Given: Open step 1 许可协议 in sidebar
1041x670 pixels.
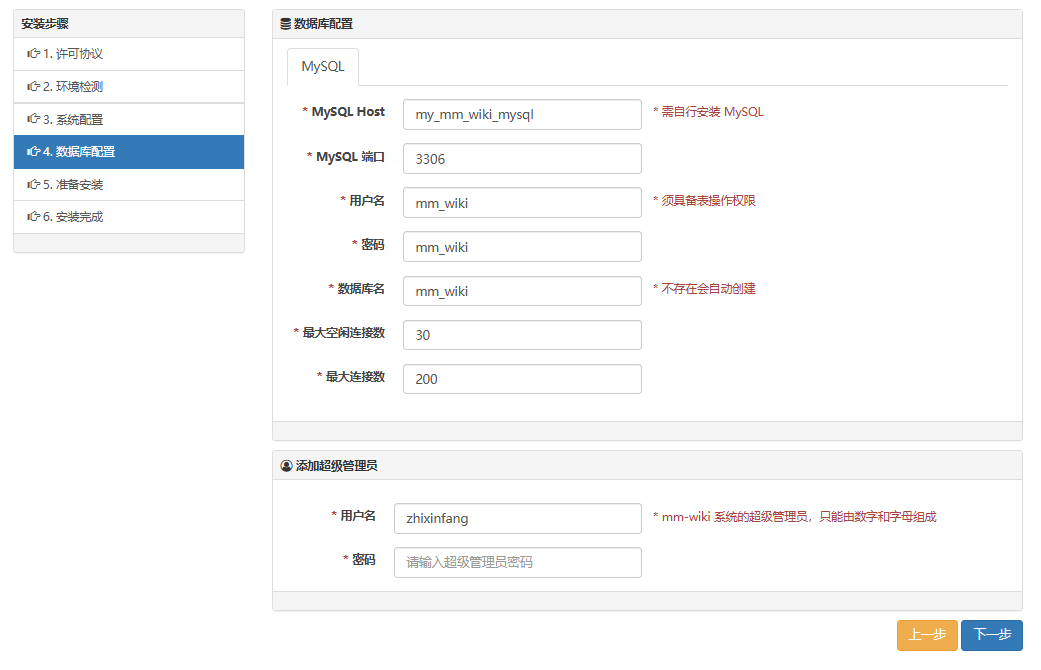Looking at the screenshot, I should point(129,54).
